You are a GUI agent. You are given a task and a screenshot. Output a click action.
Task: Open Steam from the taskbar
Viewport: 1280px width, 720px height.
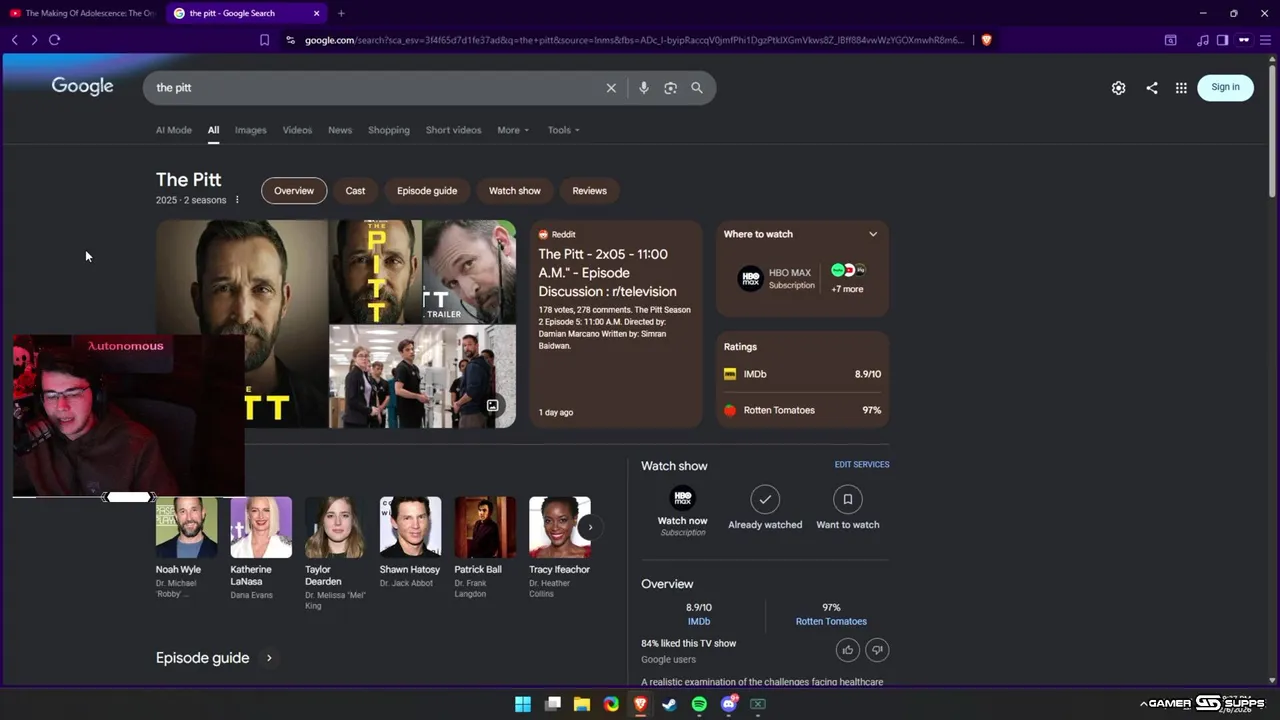[670, 704]
